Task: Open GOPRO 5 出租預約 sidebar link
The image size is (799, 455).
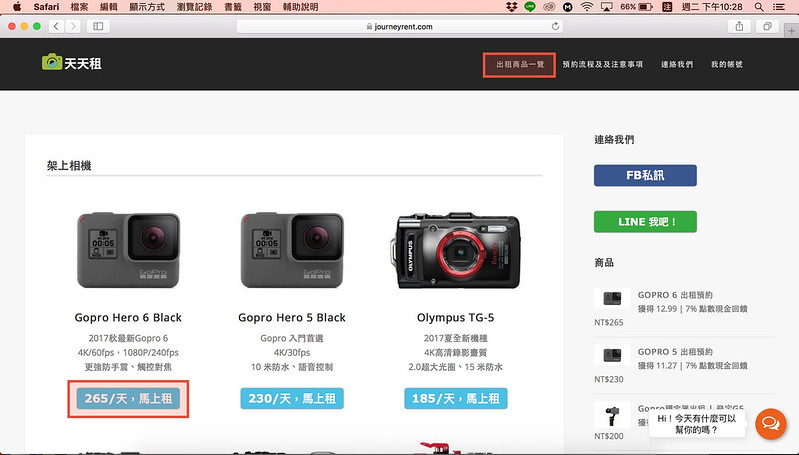Action: pos(675,352)
